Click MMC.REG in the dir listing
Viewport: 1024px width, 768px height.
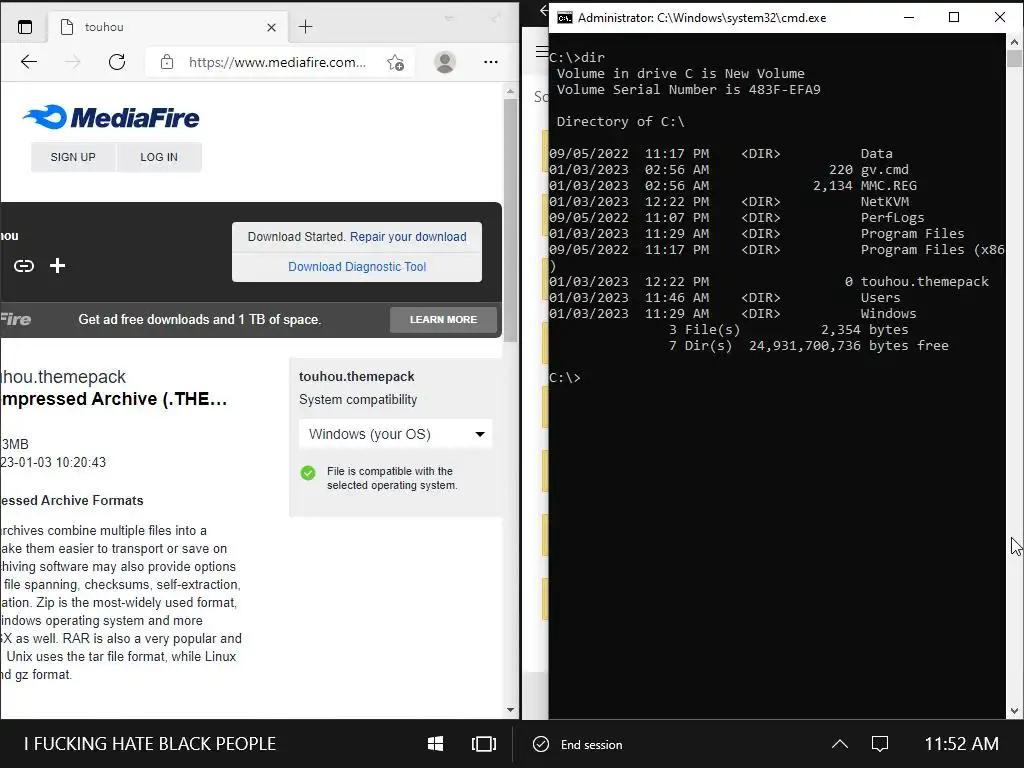888,185
